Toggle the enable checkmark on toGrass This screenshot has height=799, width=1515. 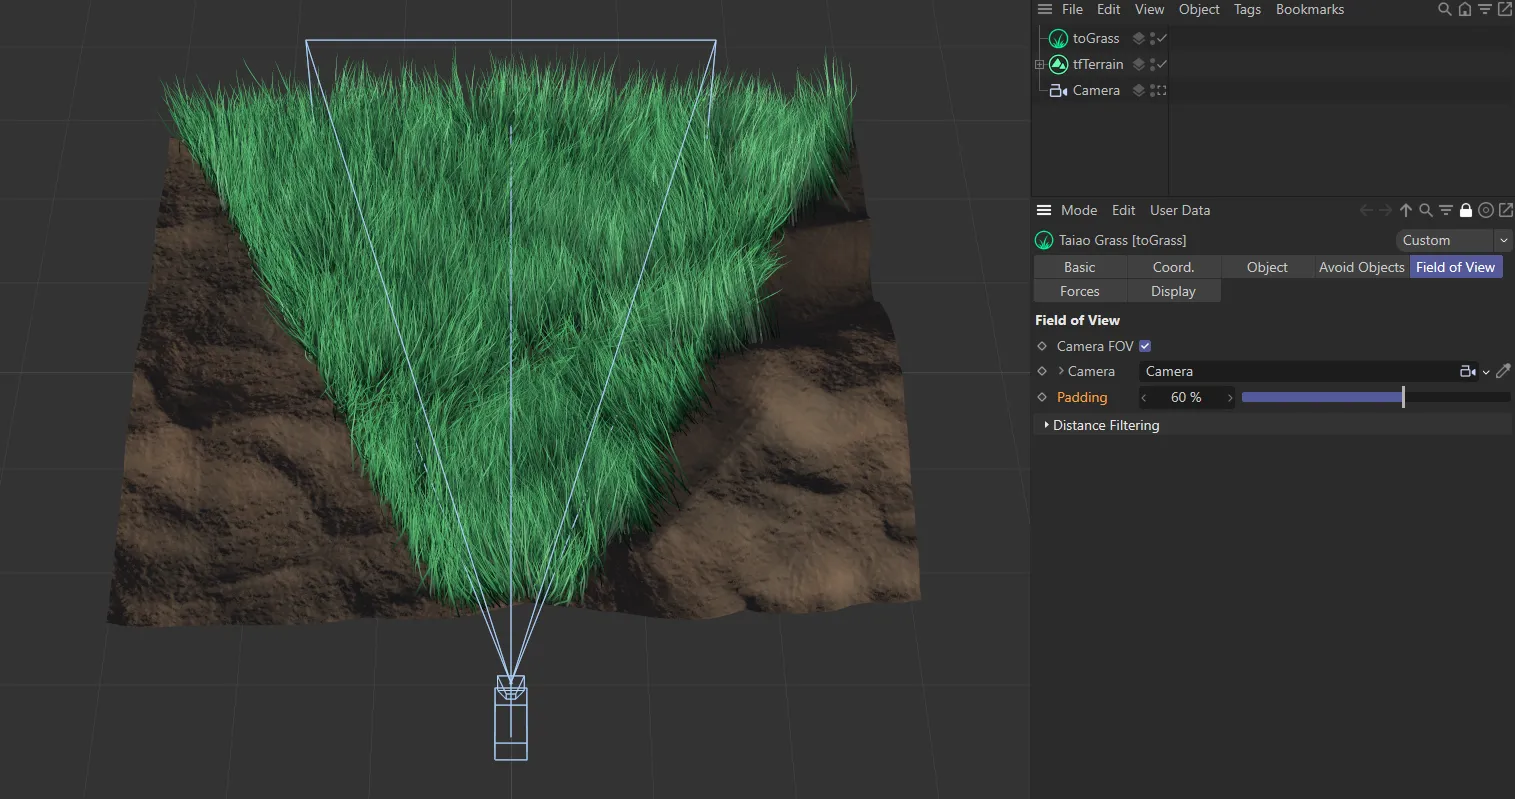pos(1159,38)
